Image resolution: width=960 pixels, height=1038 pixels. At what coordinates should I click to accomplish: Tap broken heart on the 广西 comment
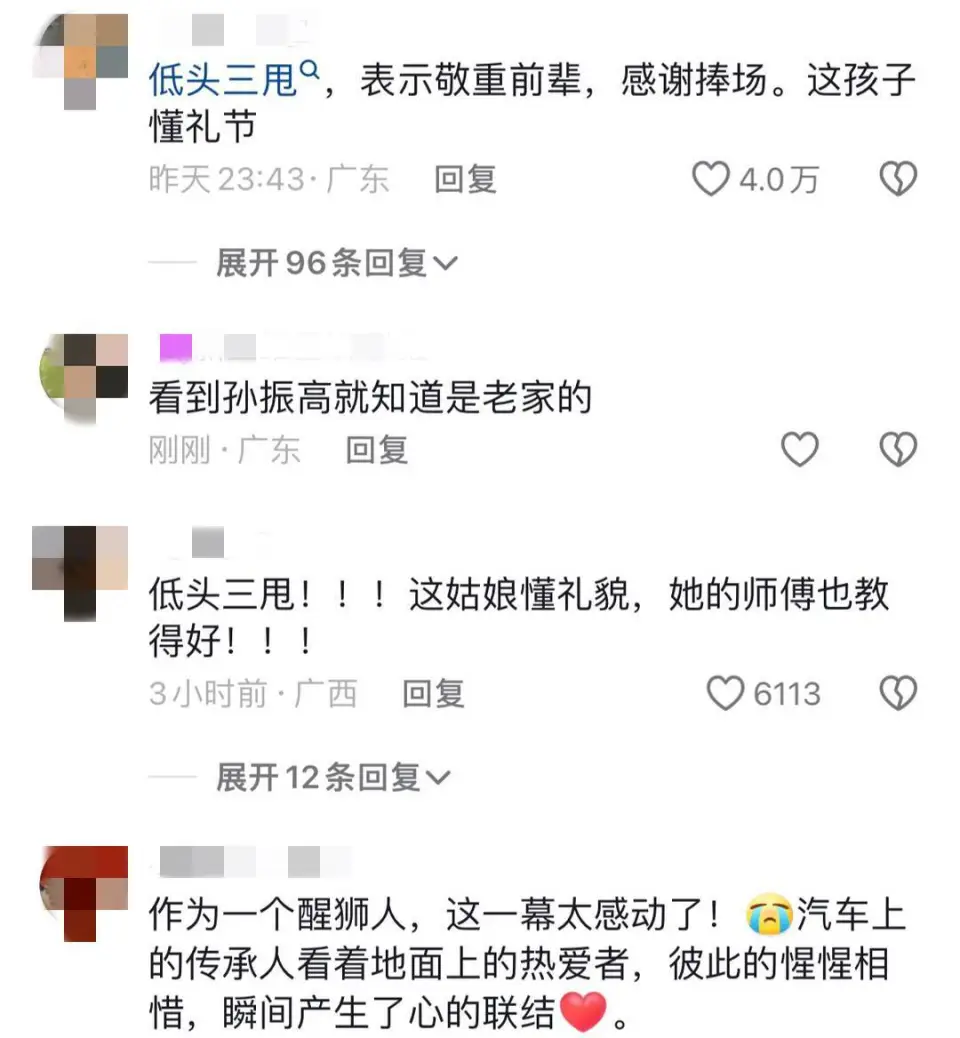898,693
